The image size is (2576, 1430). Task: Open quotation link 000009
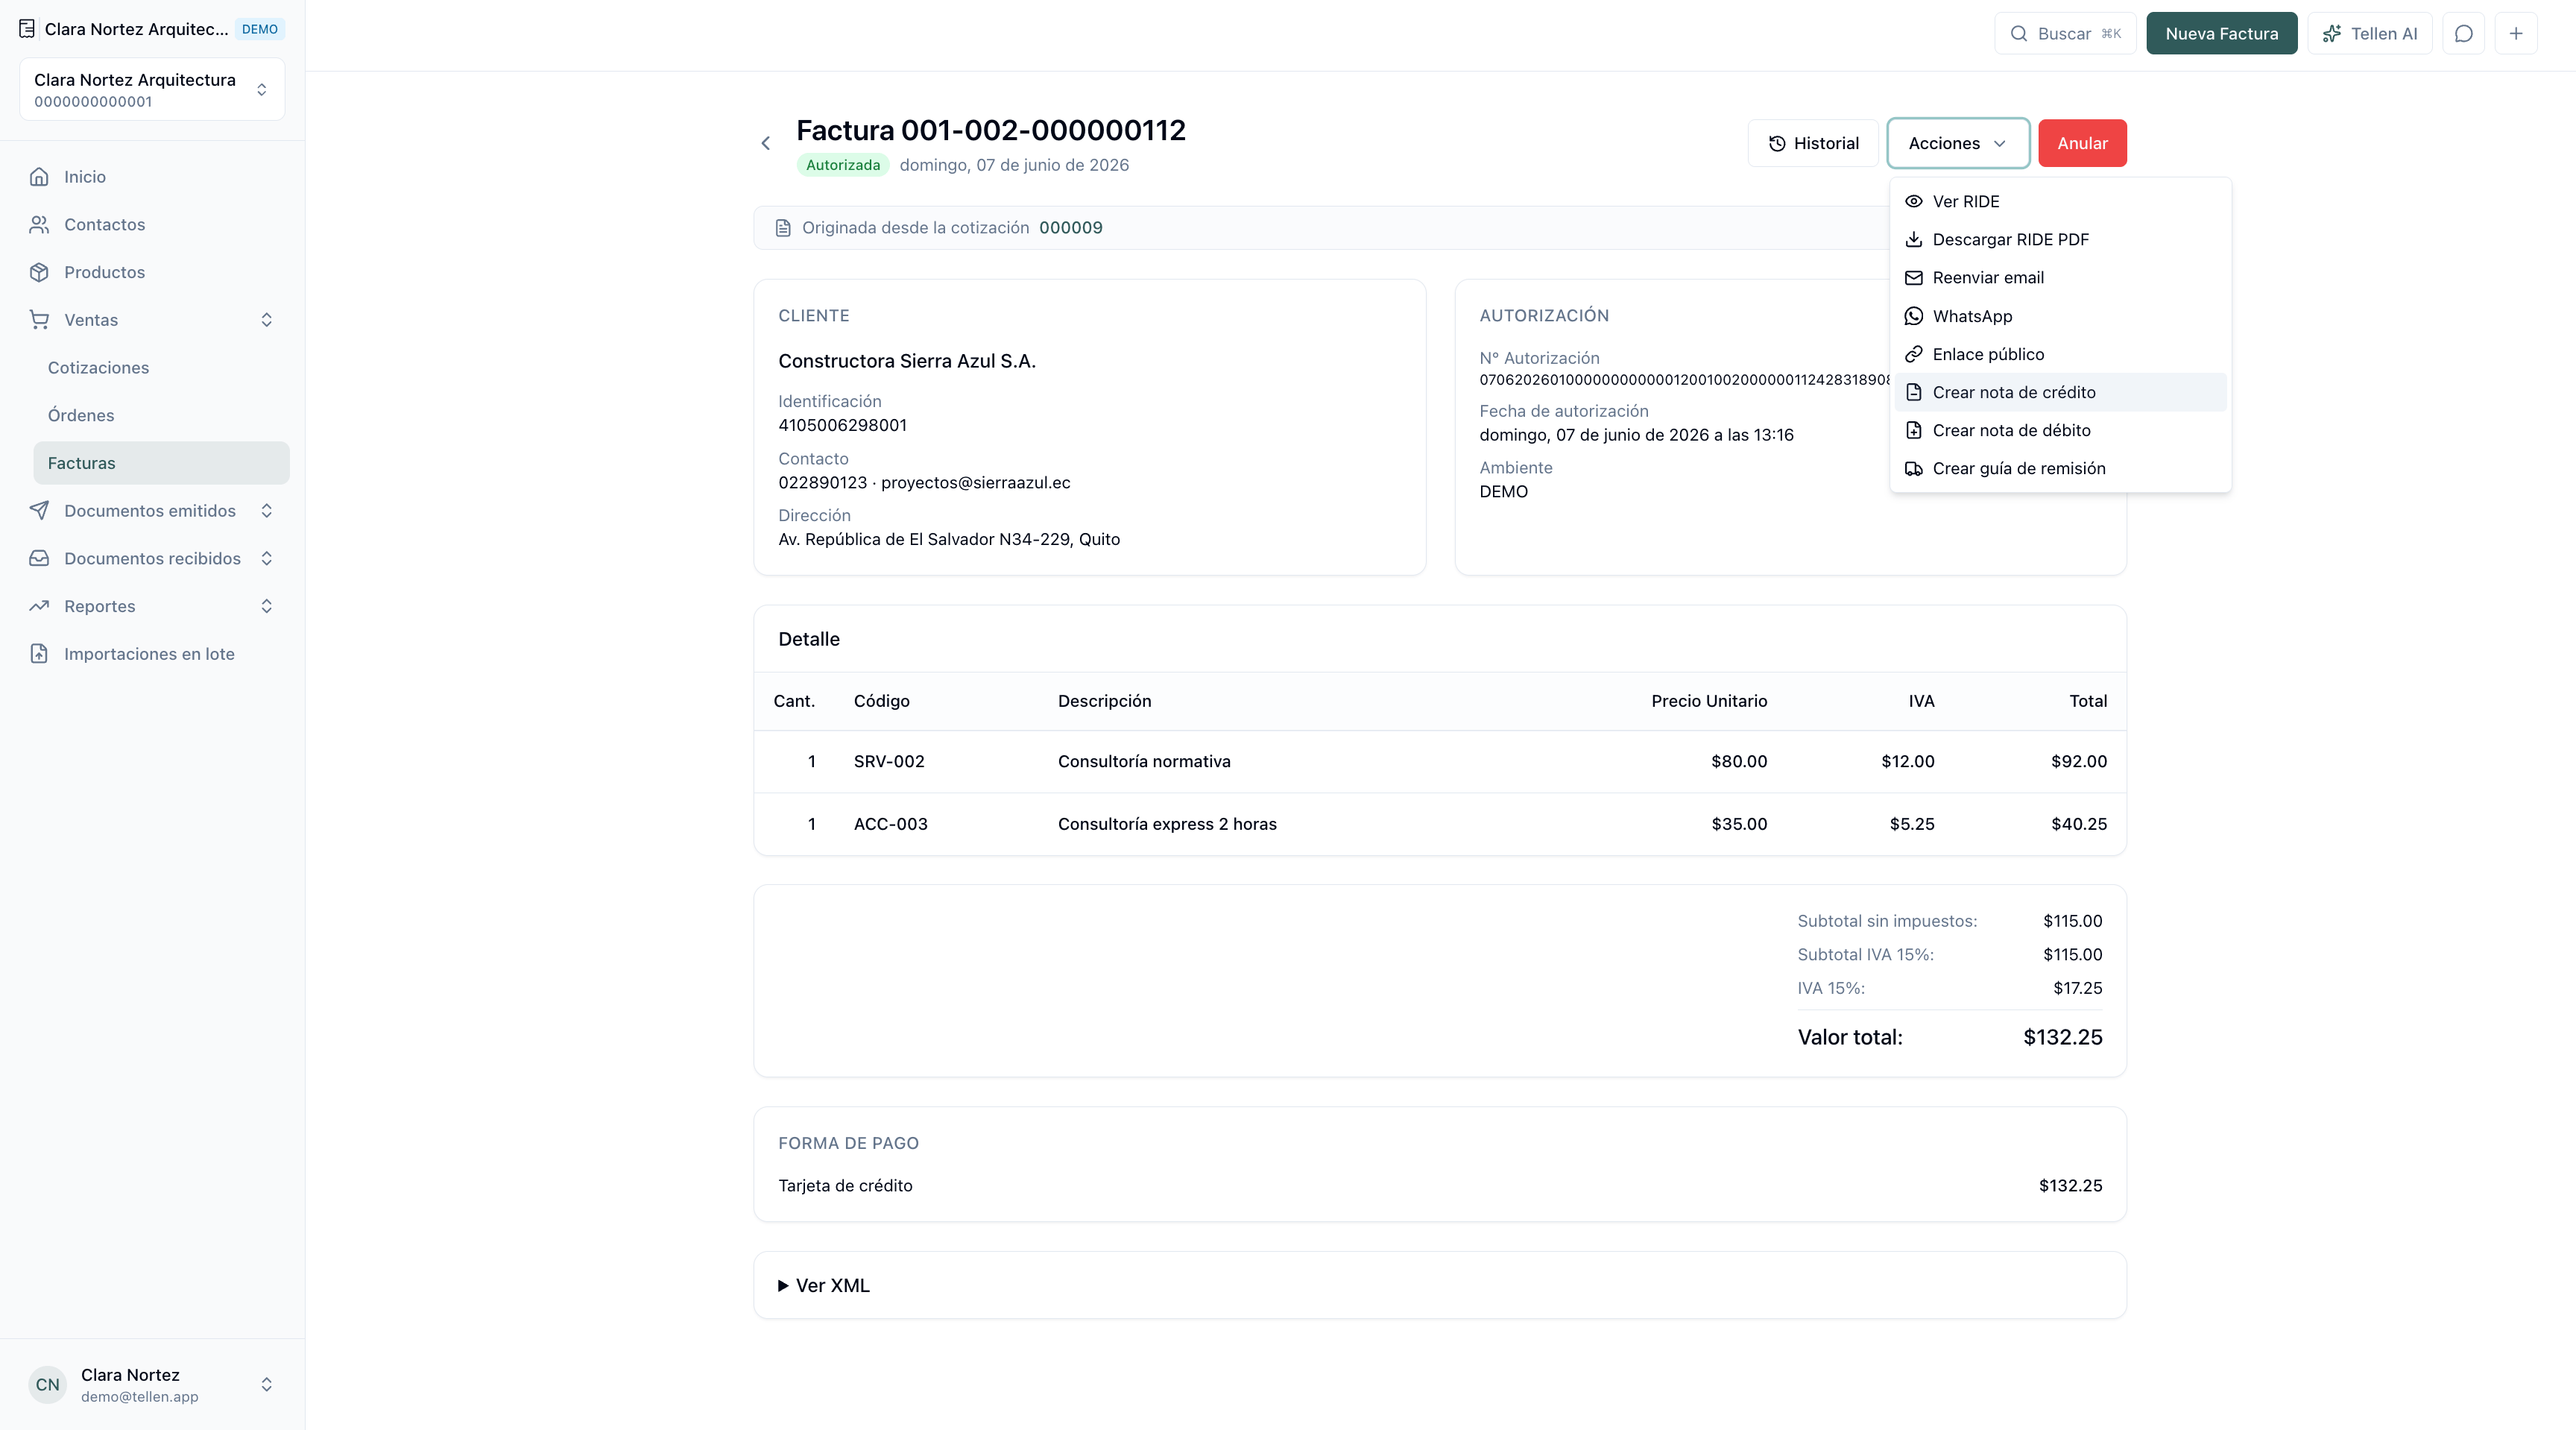(1070, 228)
